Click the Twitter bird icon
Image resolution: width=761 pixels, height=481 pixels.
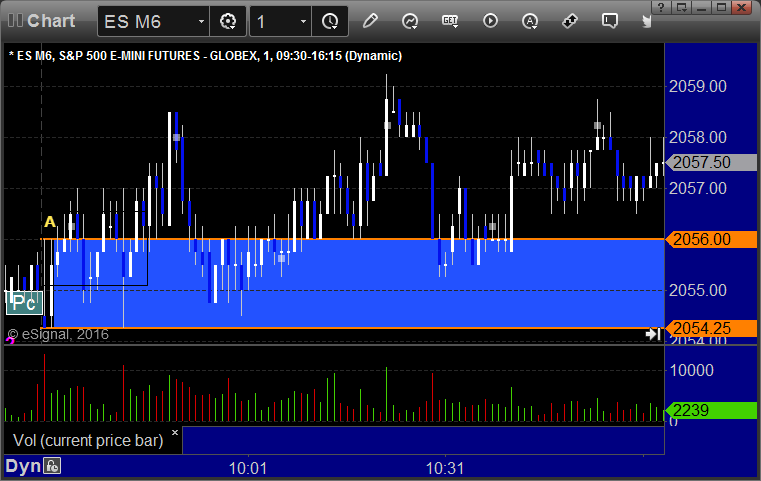tap(646, 21)
